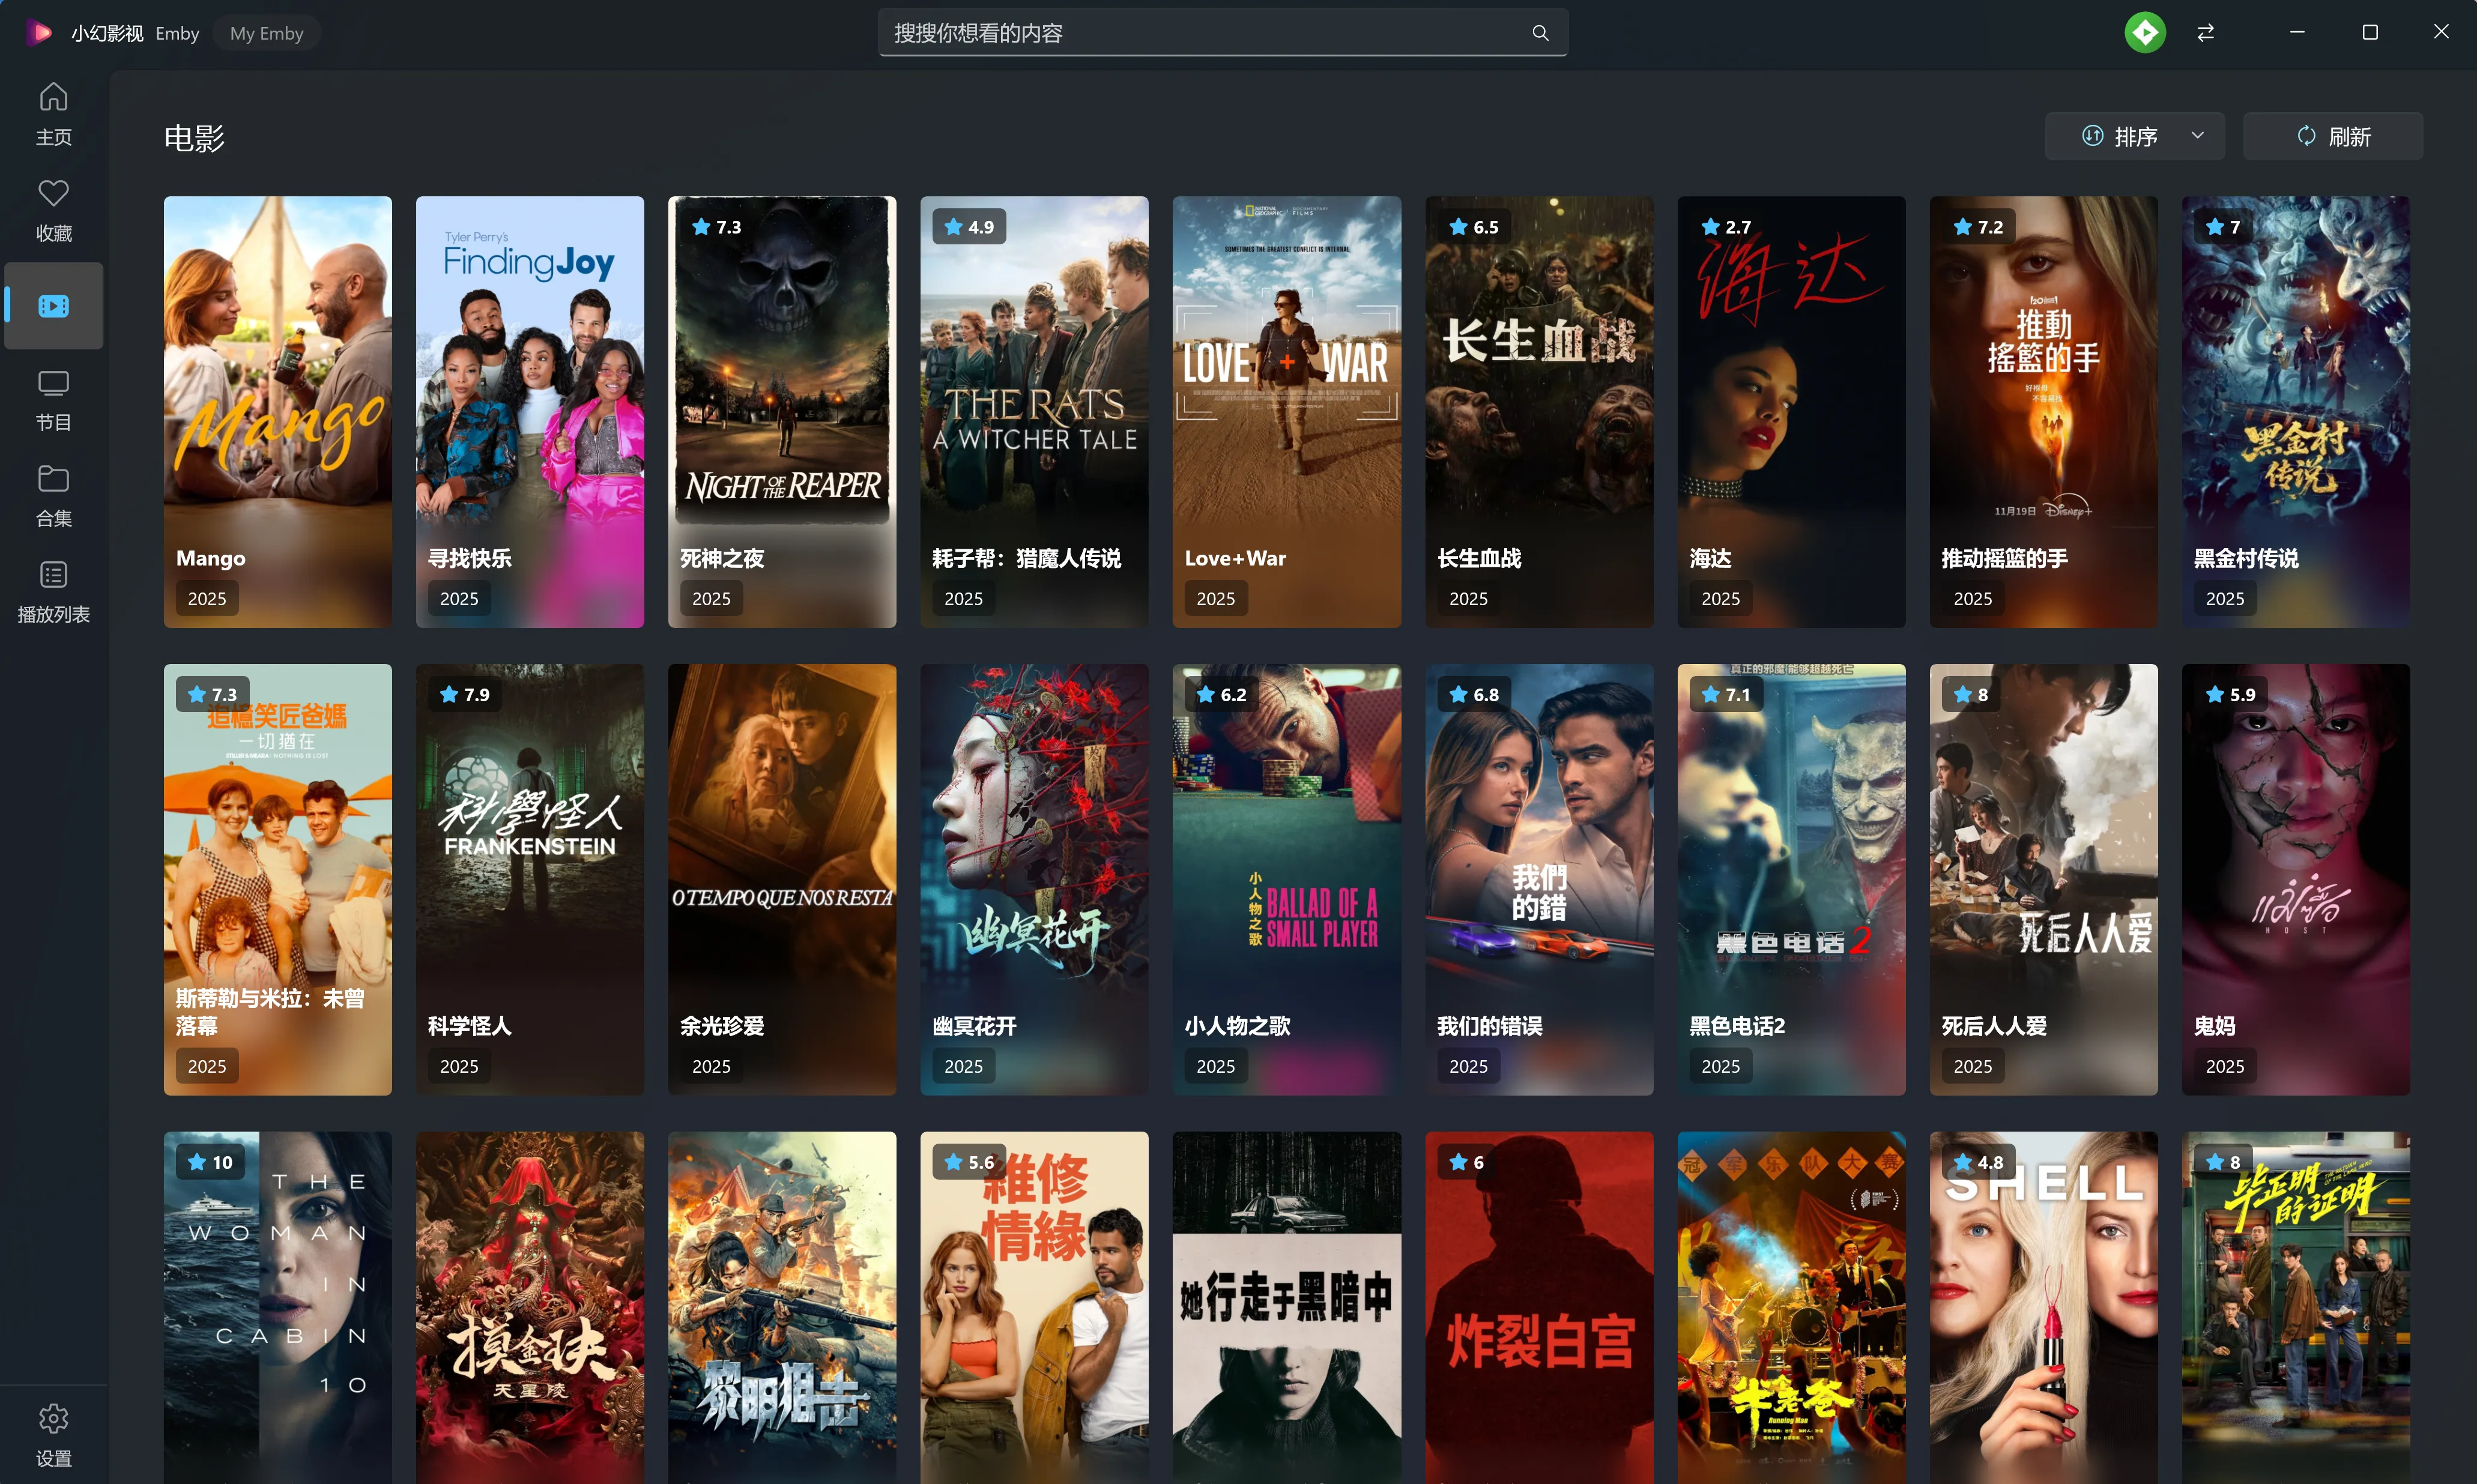Image resolution: width=2477 pixels, height=1484 pixels.
Task: Select the movie library sidebar icon
Action: (53, 305)
